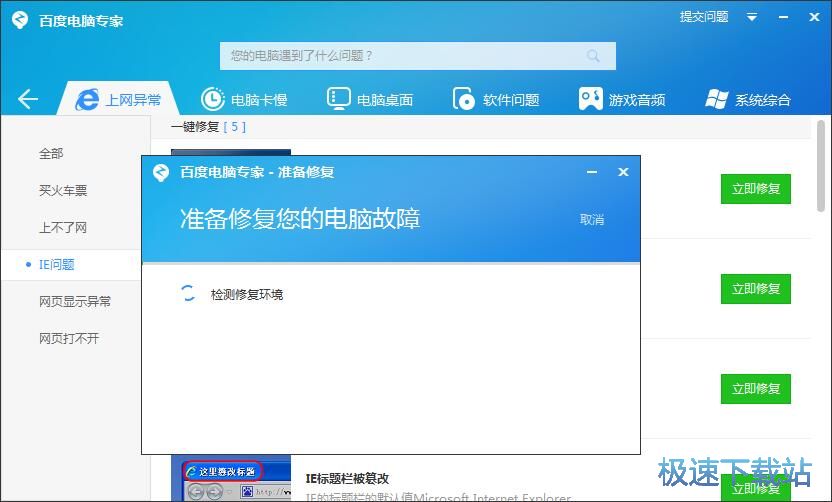The width and height of the screenshot is (832, 502).
Task: Open the IE标题栏被篡改 thumbnail
Action: [x=231, y=479]
